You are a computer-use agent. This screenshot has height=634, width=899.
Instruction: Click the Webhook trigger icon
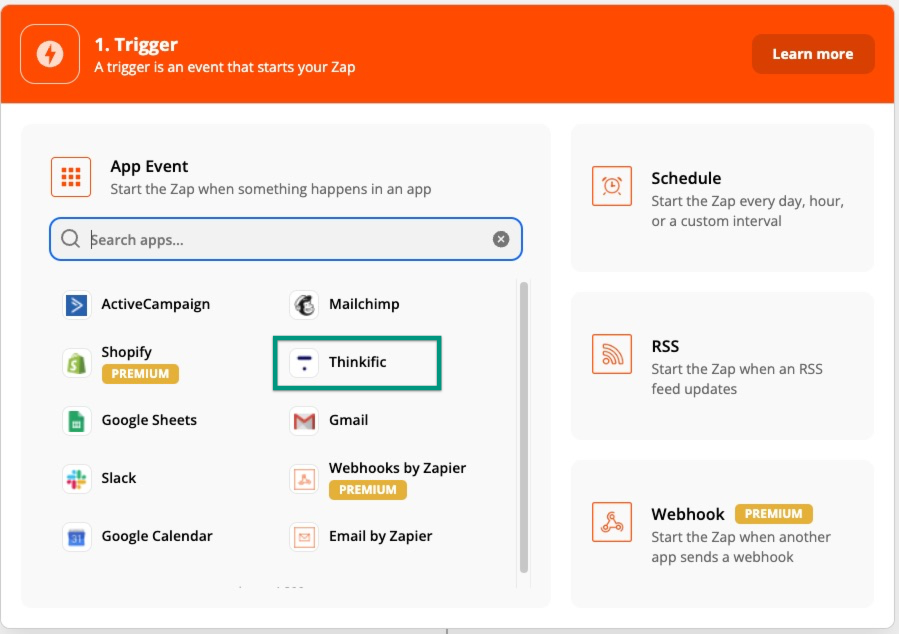pos(612,522)
